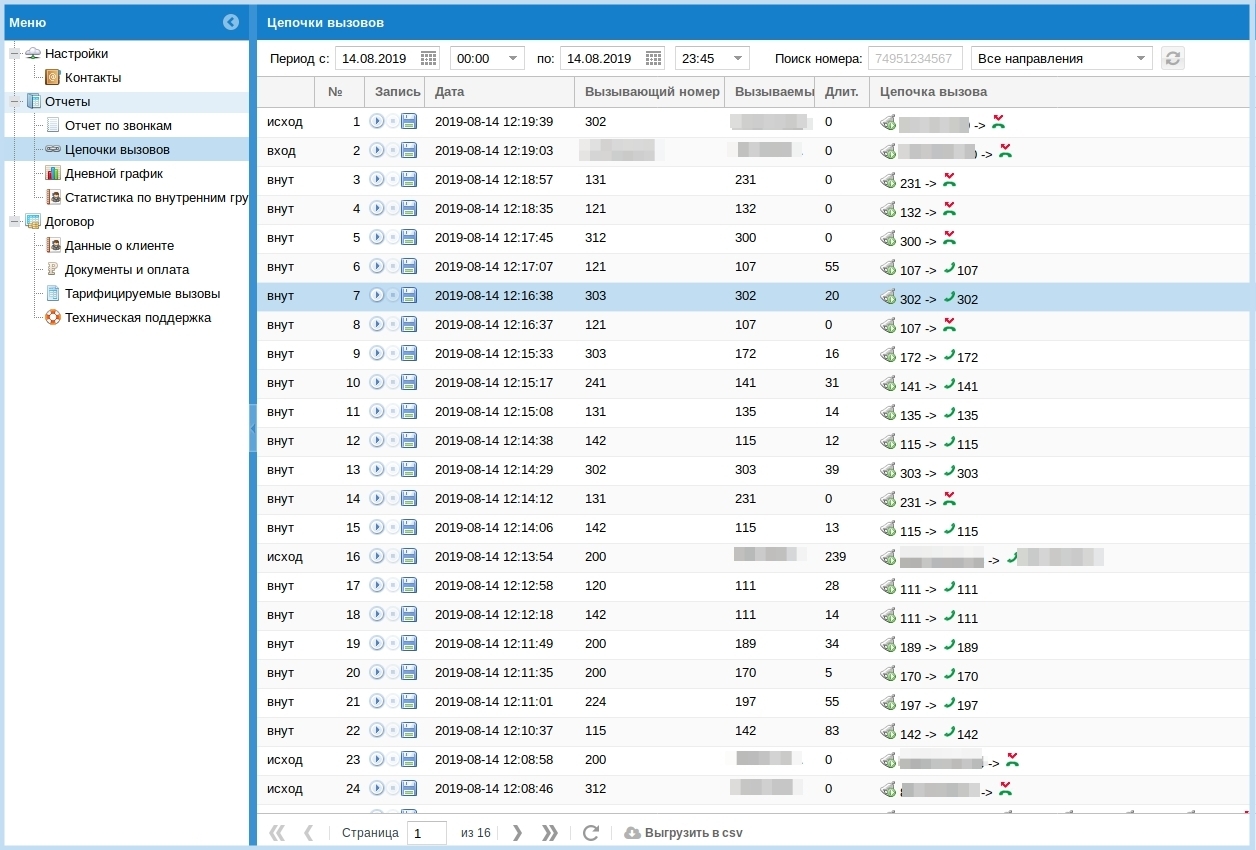Open Данные о клиенте
The height and width of the screenshot is (850, 1256).
click(x=119, y=245)
